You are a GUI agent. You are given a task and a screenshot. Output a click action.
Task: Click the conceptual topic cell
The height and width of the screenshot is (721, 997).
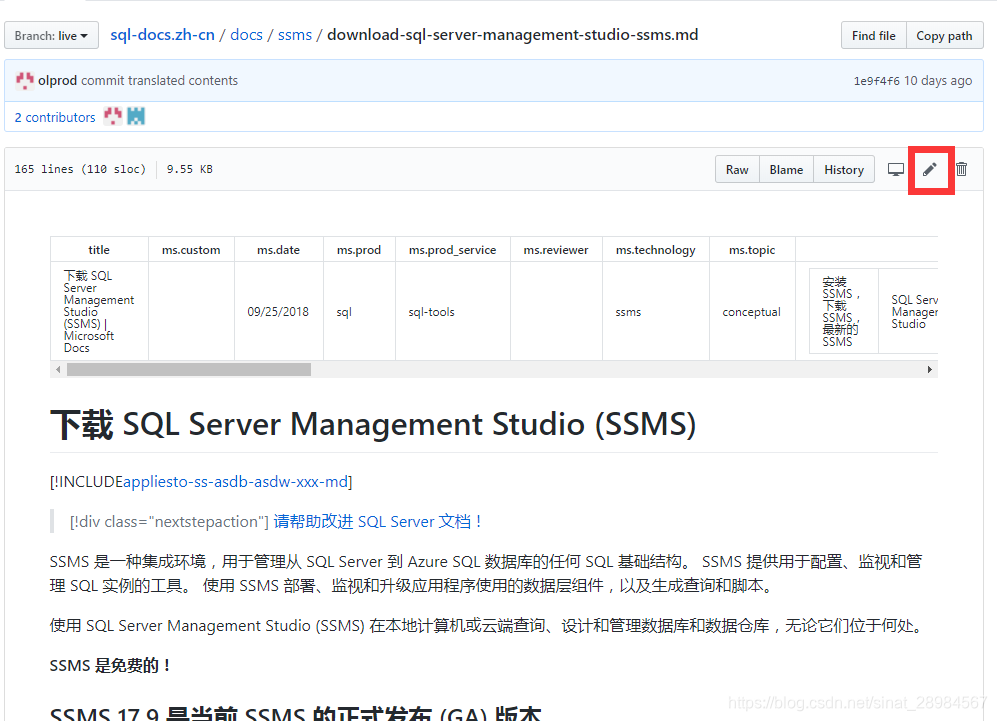pyautogui.click(x=751, y=312)
